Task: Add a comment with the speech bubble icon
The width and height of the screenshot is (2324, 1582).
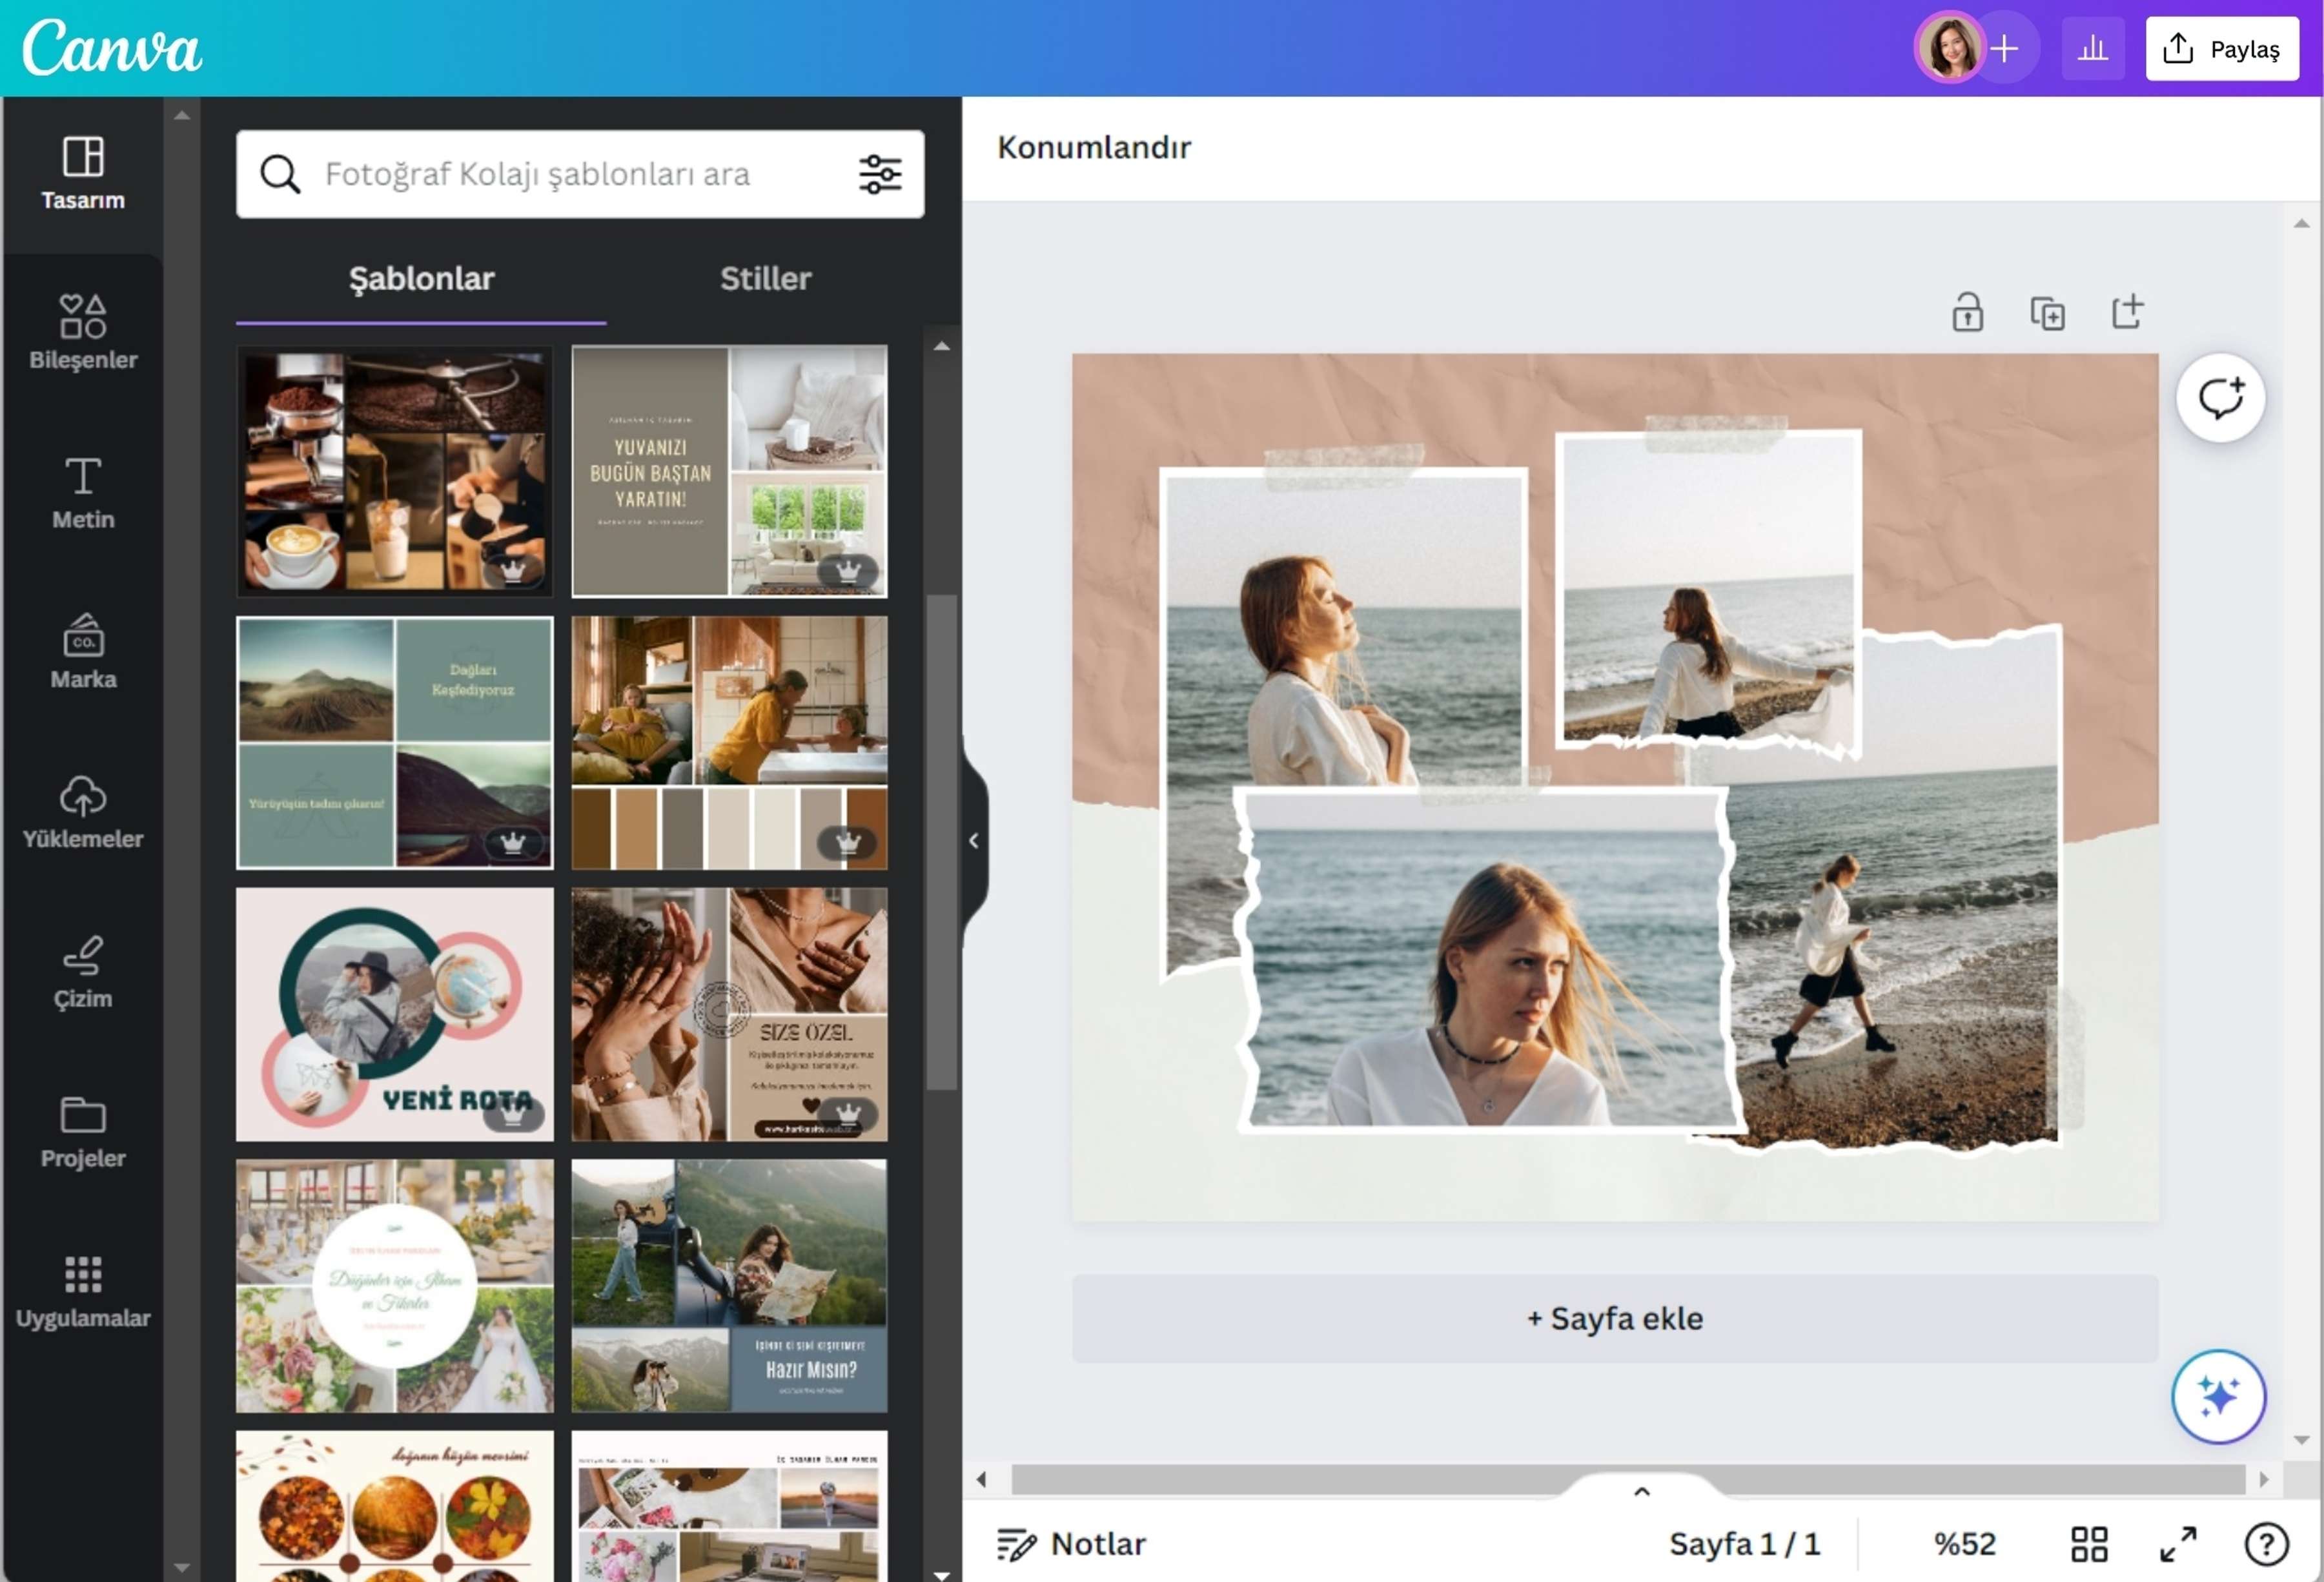Action: point(2220,398)
